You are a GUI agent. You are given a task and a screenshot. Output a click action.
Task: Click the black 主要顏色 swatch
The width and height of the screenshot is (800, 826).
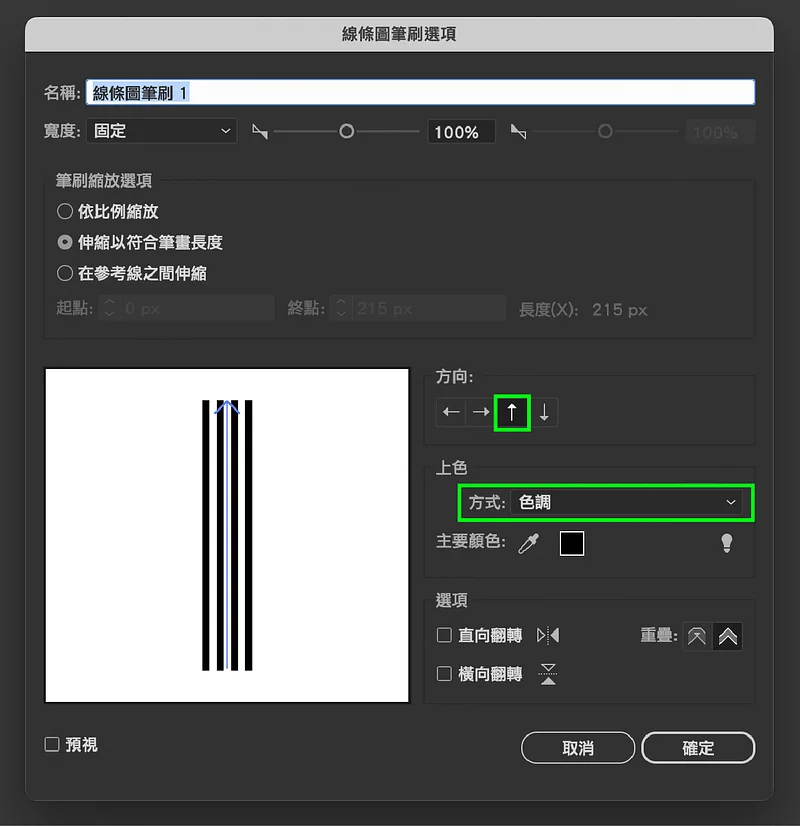[572, 544]
